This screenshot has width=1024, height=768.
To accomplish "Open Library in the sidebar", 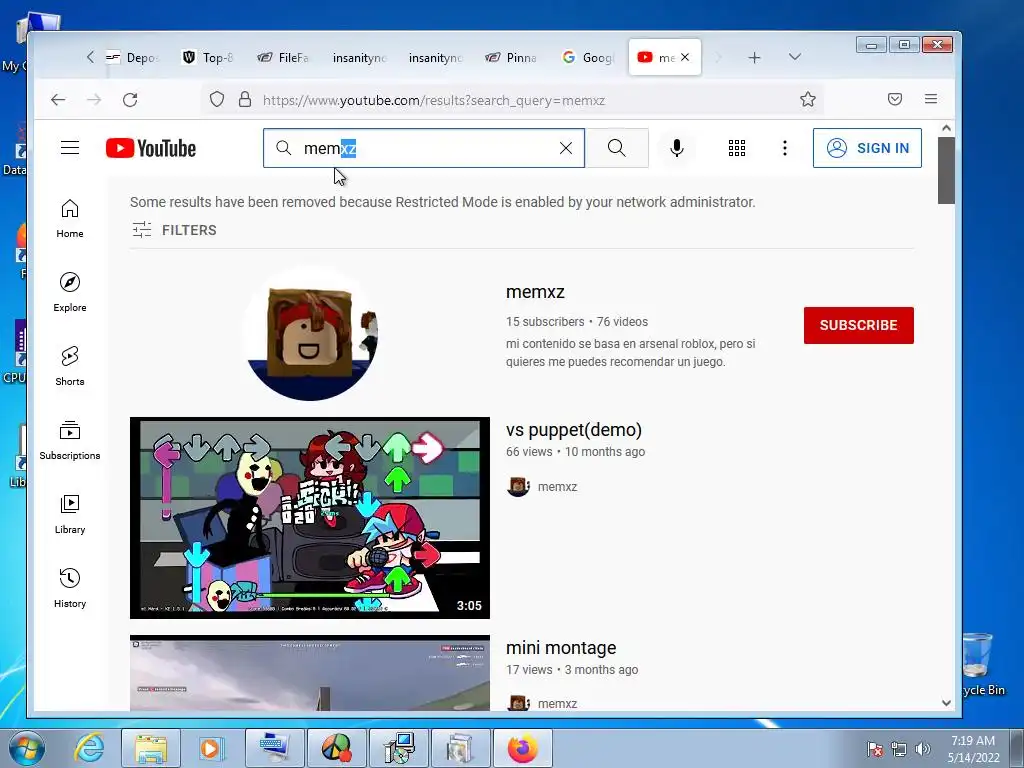I will pos(70,515).
